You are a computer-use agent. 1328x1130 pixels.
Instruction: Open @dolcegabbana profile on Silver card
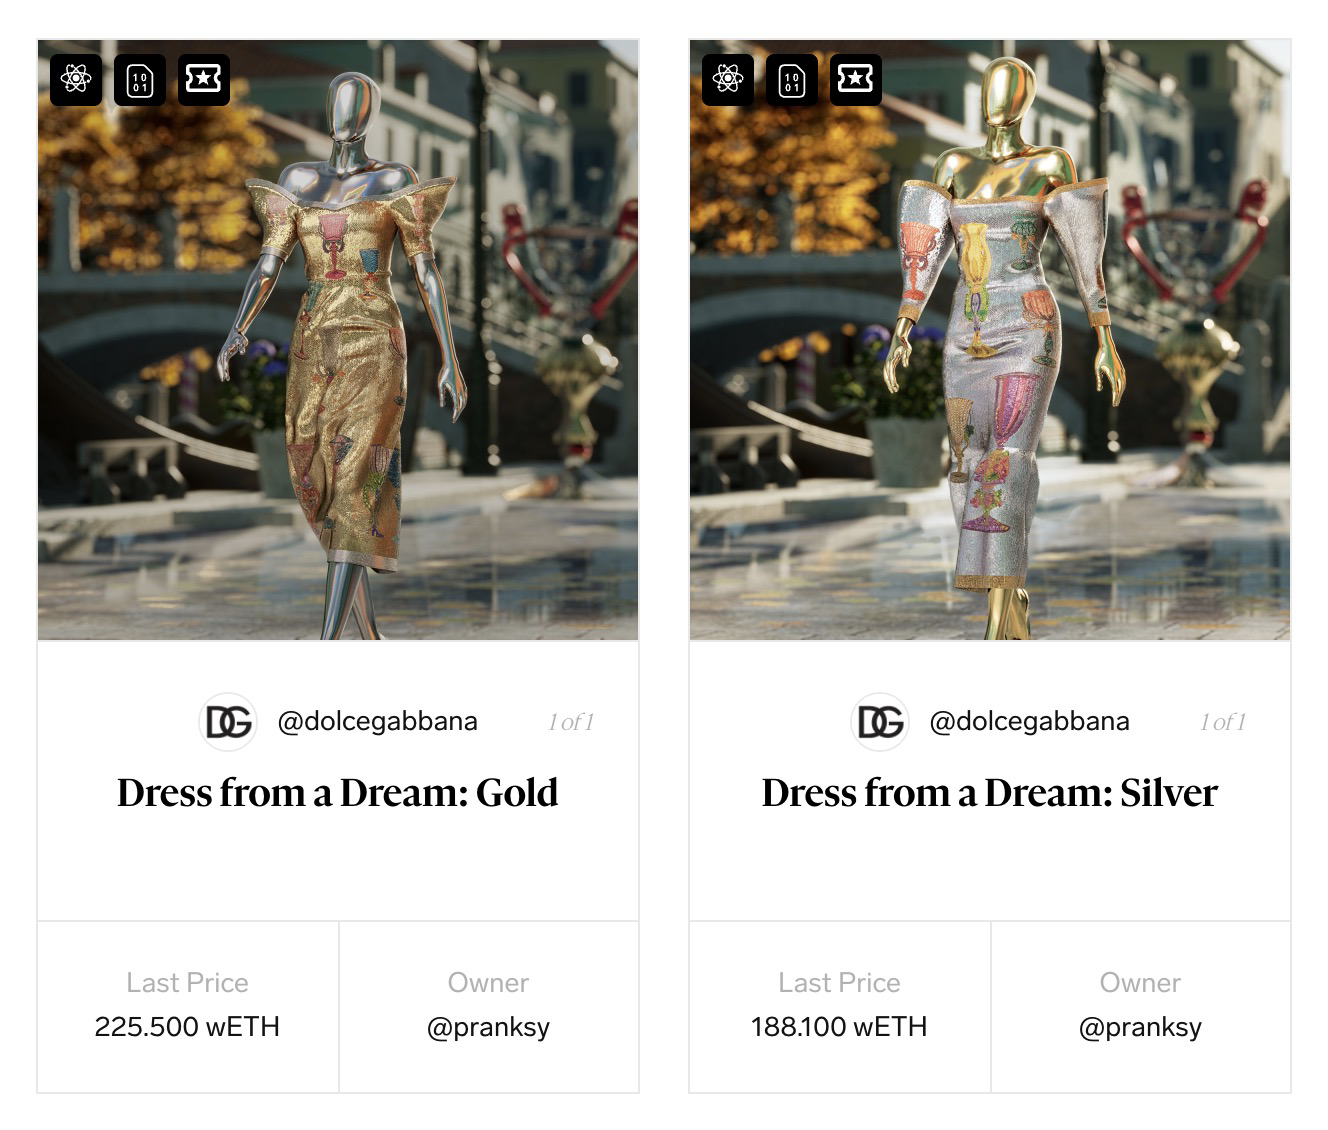click(1029, 721)
